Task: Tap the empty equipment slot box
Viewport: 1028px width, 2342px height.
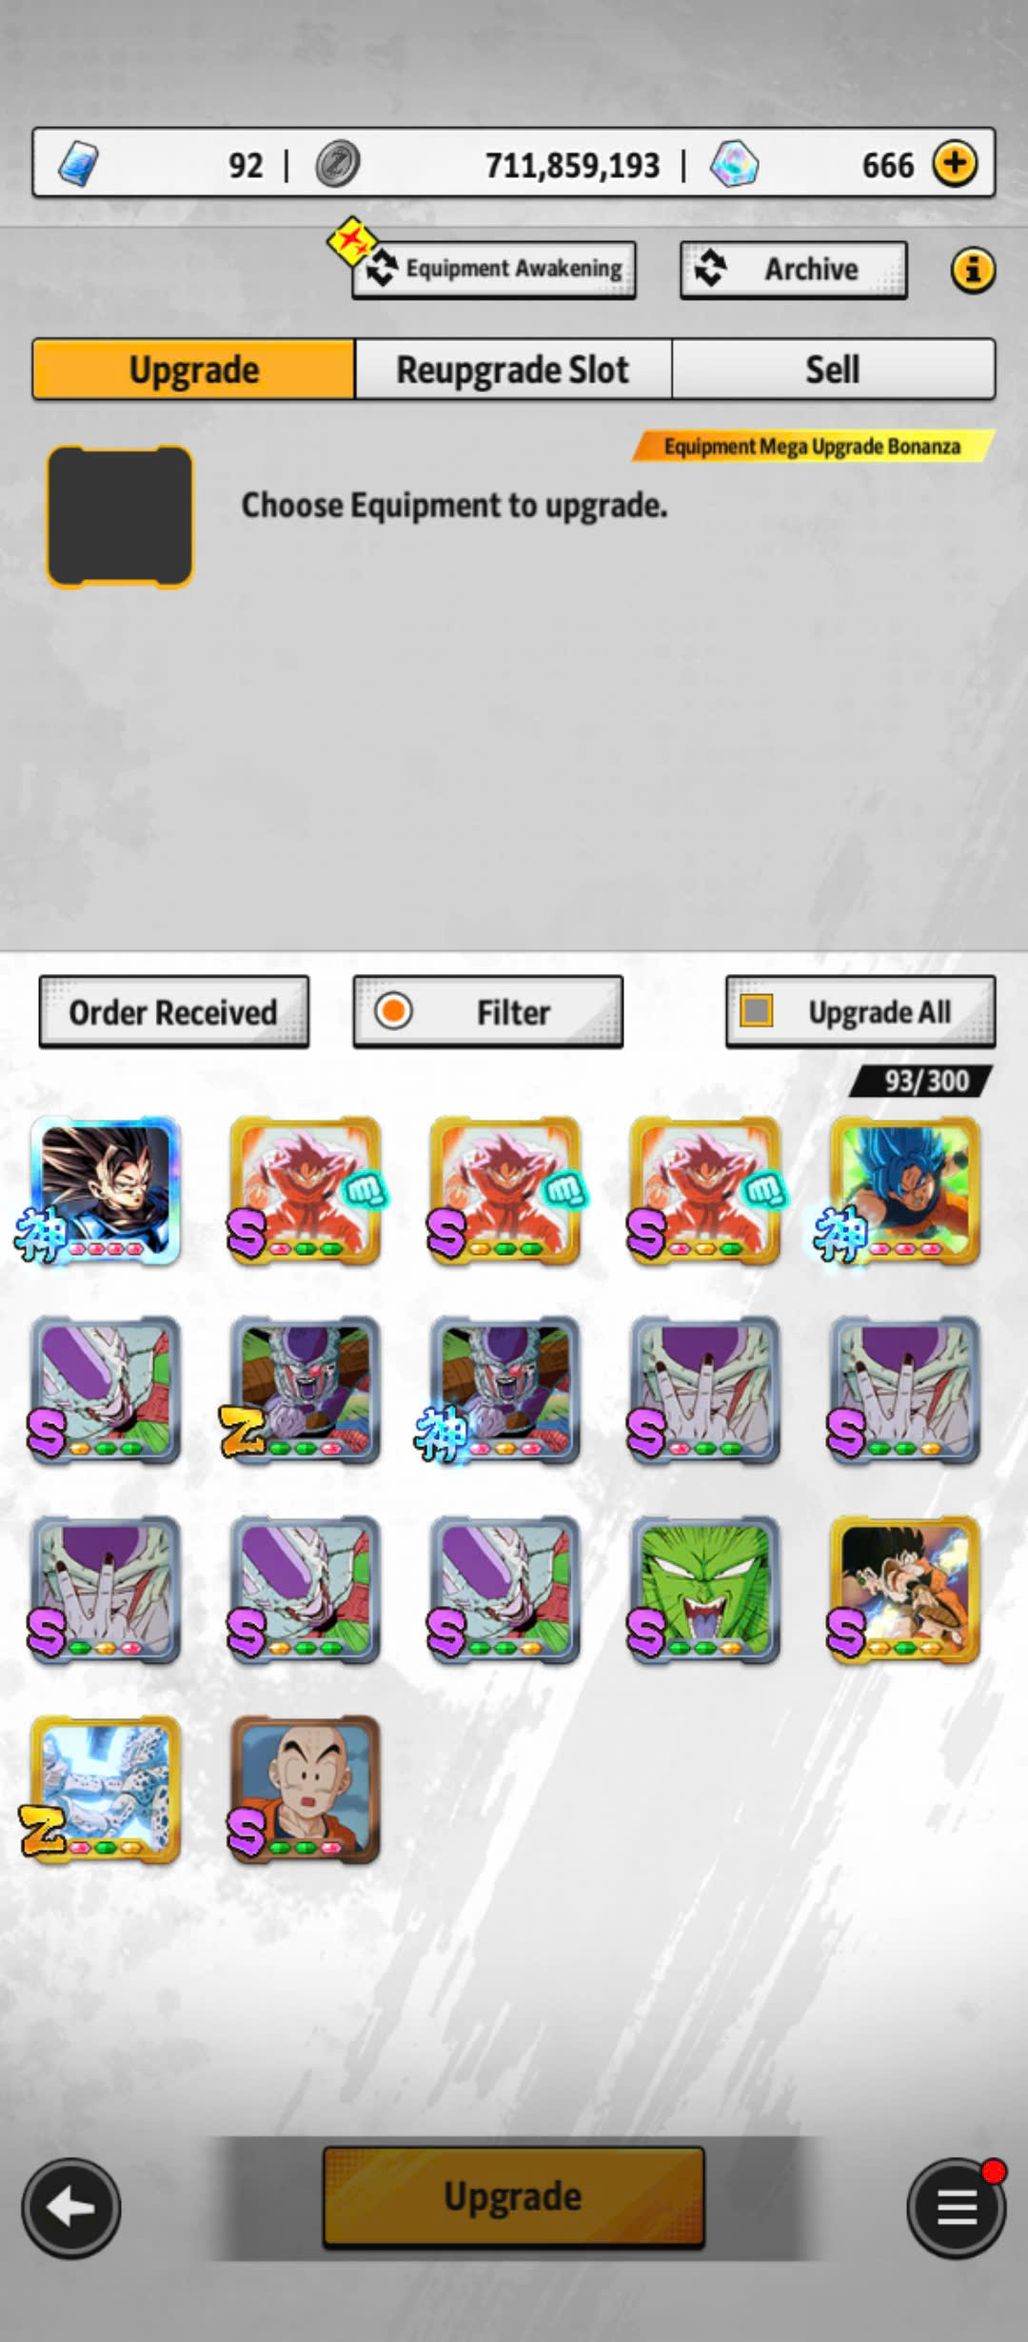Action: (x=120, y=516)
